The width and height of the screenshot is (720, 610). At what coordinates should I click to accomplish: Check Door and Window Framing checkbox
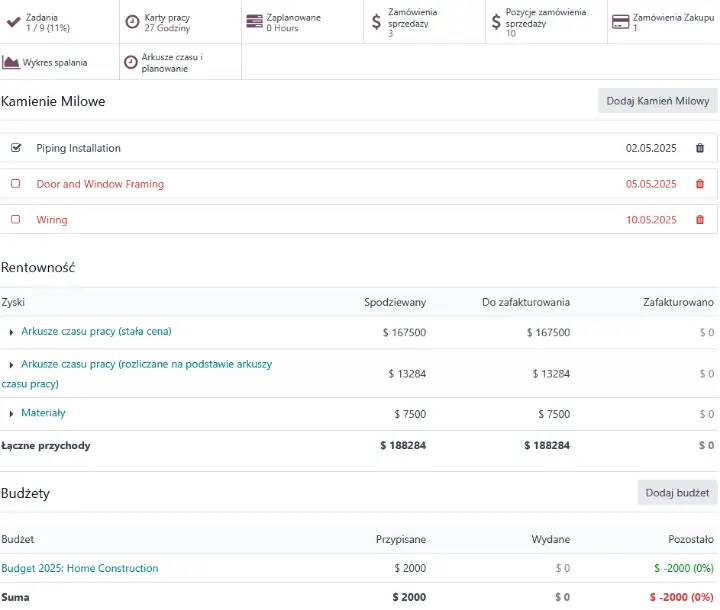[x=16, y=183]
